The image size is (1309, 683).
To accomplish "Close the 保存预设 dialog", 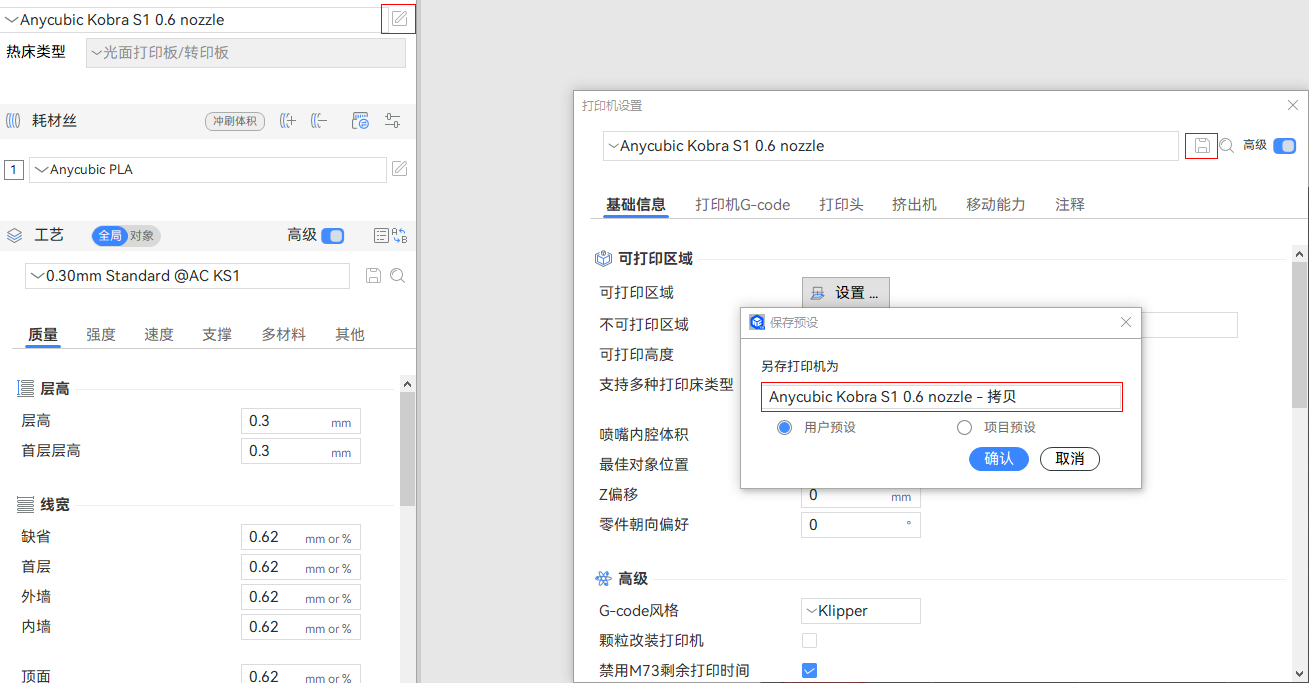I will (1126, 322).
